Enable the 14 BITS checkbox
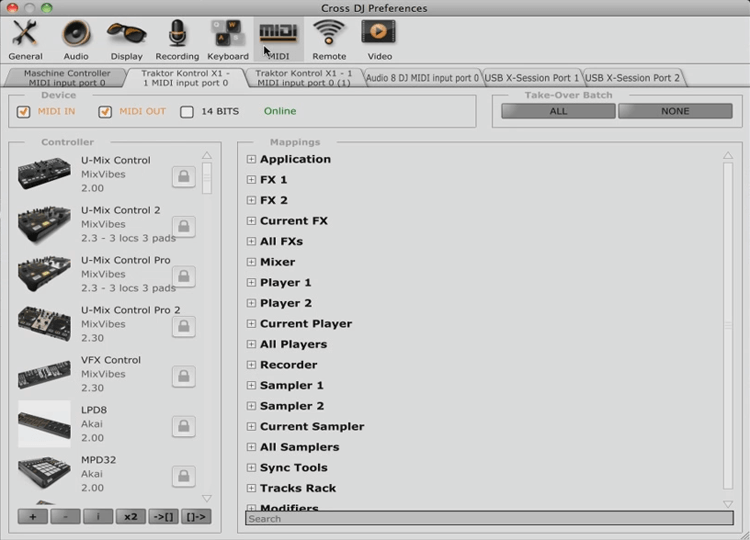Image resolution: width=750 pixels, height=540 pixels. [x=187, y=111]
